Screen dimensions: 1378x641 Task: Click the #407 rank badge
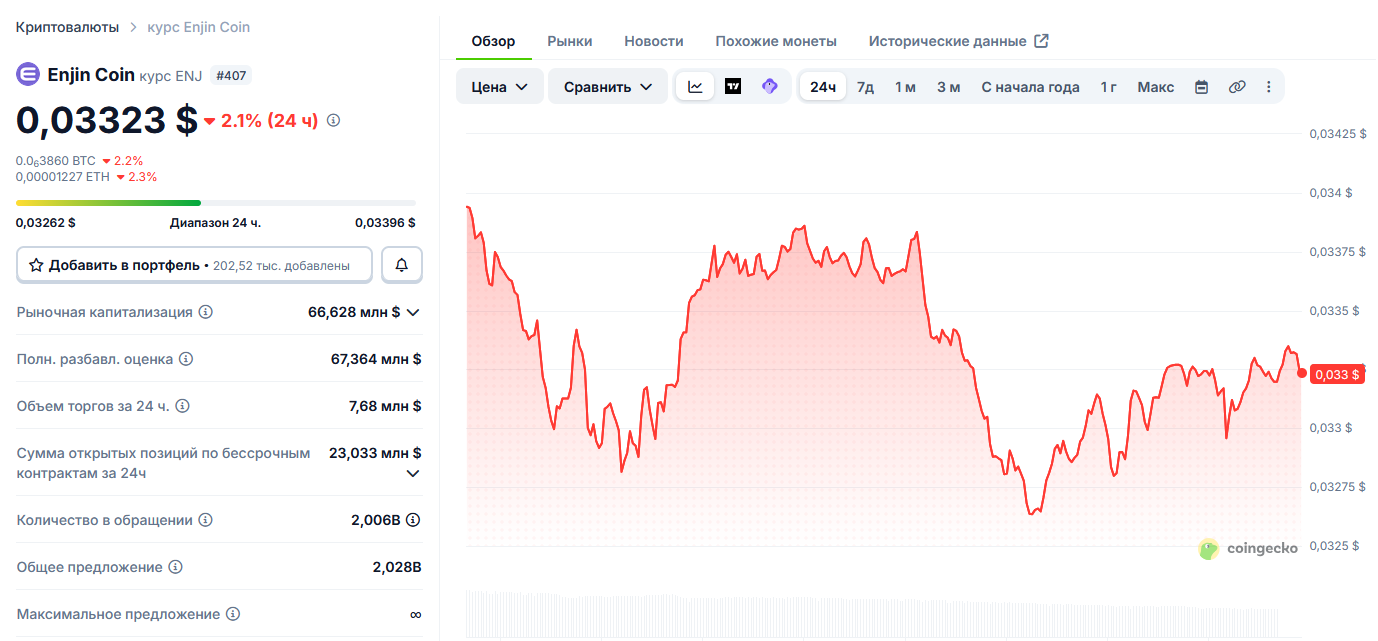click(x=232, y=75)
